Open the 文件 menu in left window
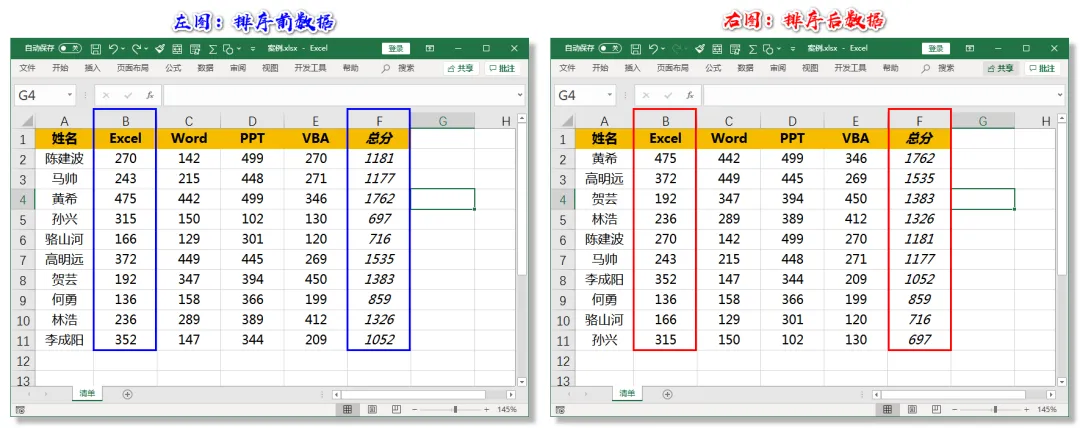Viewport: 1080px width, 428px height. tap(27, 68)
